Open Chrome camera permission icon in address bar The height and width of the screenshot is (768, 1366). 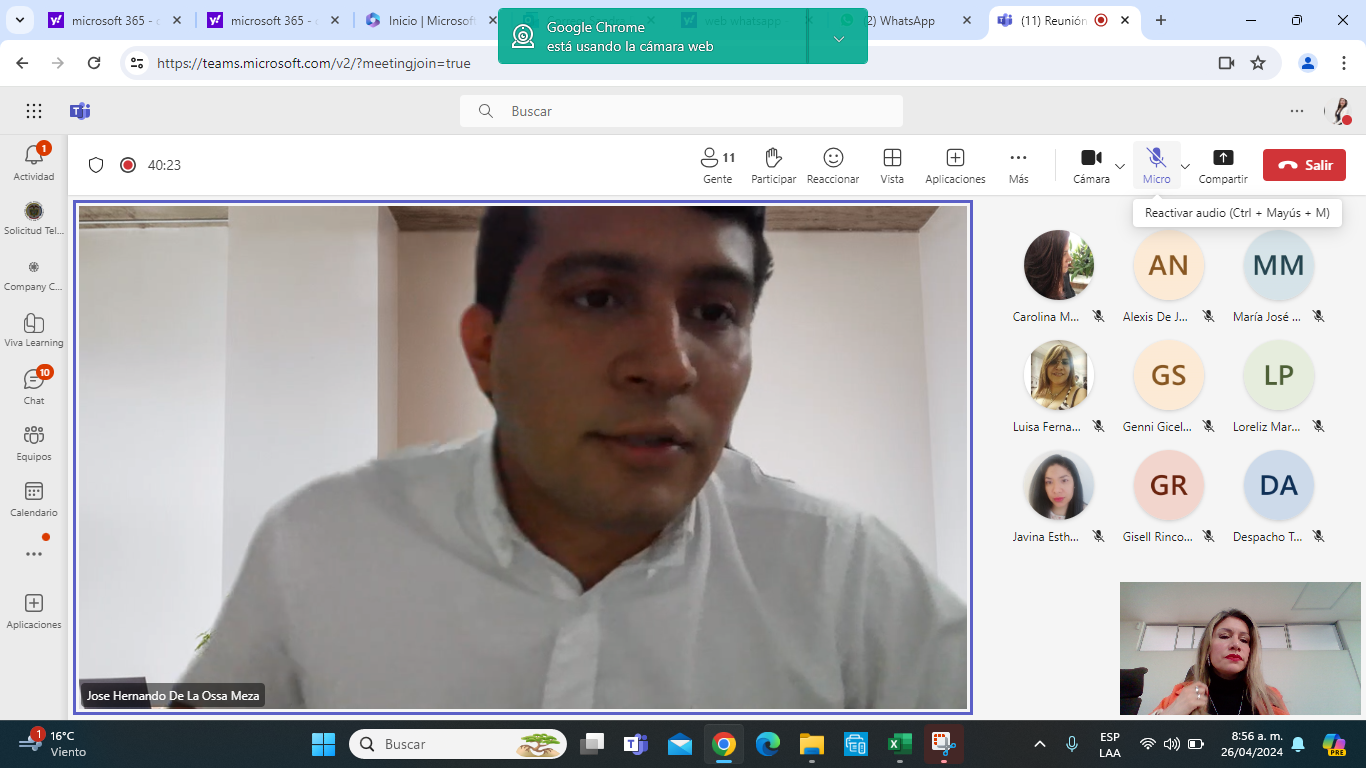point(1226,63)
